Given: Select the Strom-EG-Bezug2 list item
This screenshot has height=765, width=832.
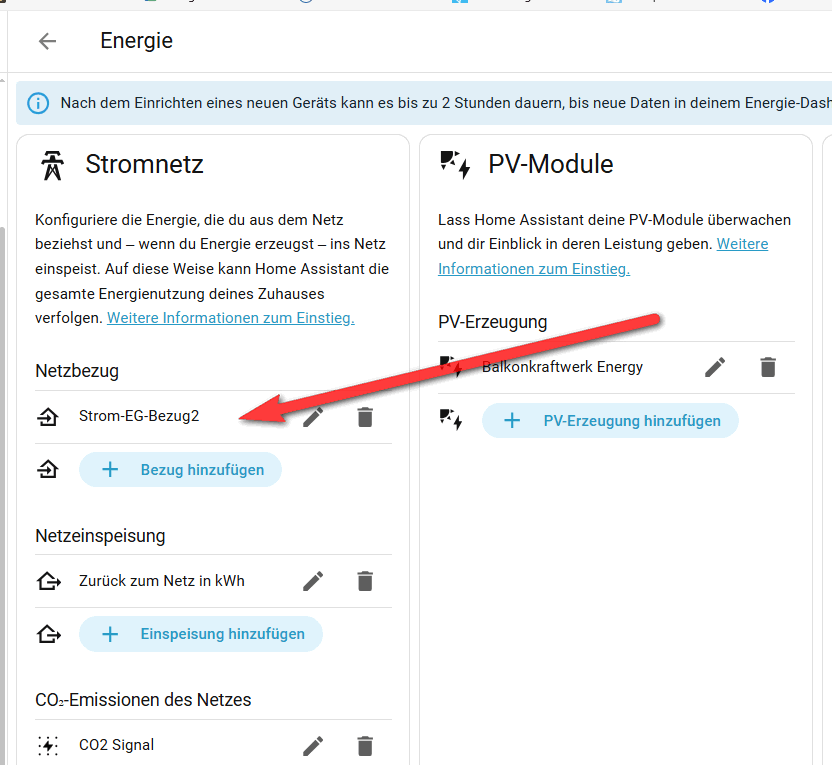Looking at the screenshot, I should coord(139,417).
